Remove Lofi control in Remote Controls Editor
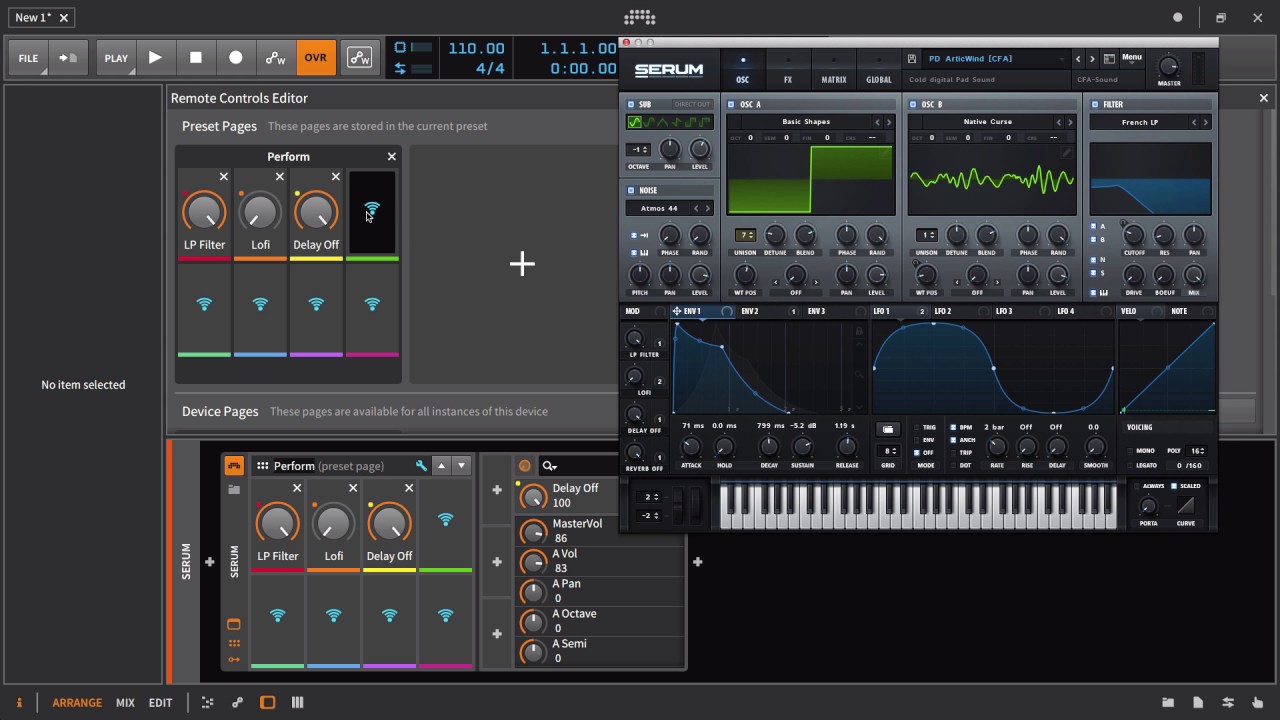Image resolution: width=1280 pixels, height=720 pixels. 280,177
